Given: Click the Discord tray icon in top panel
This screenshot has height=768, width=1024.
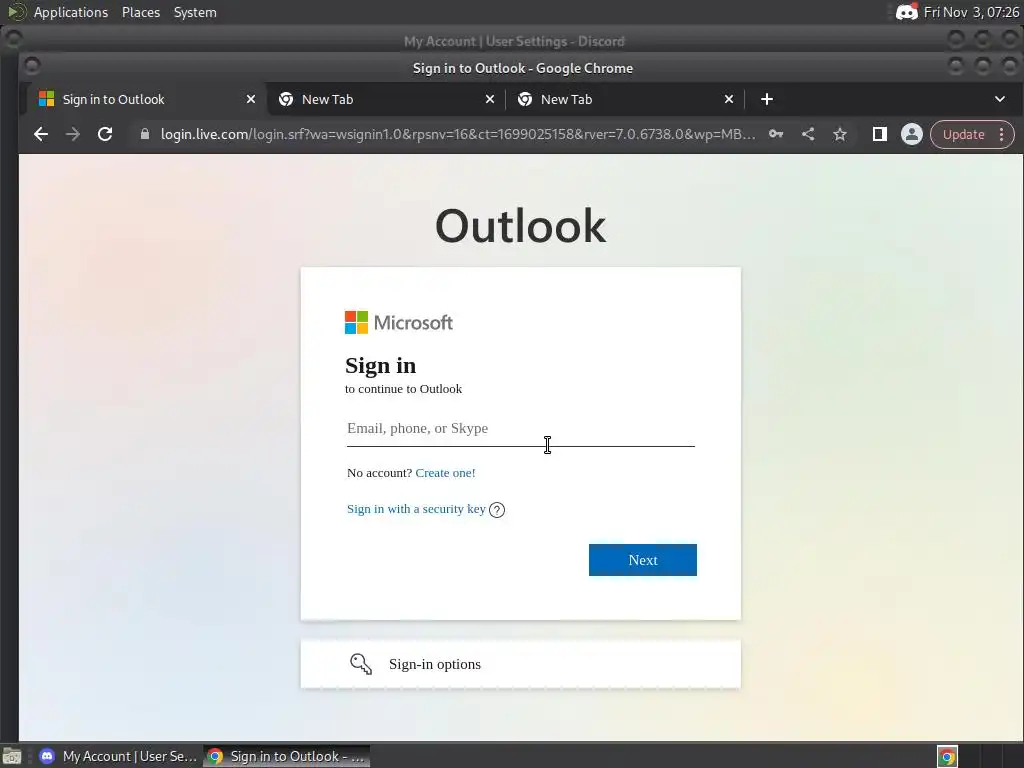Looking at the screenshot, I should point(906,12).
